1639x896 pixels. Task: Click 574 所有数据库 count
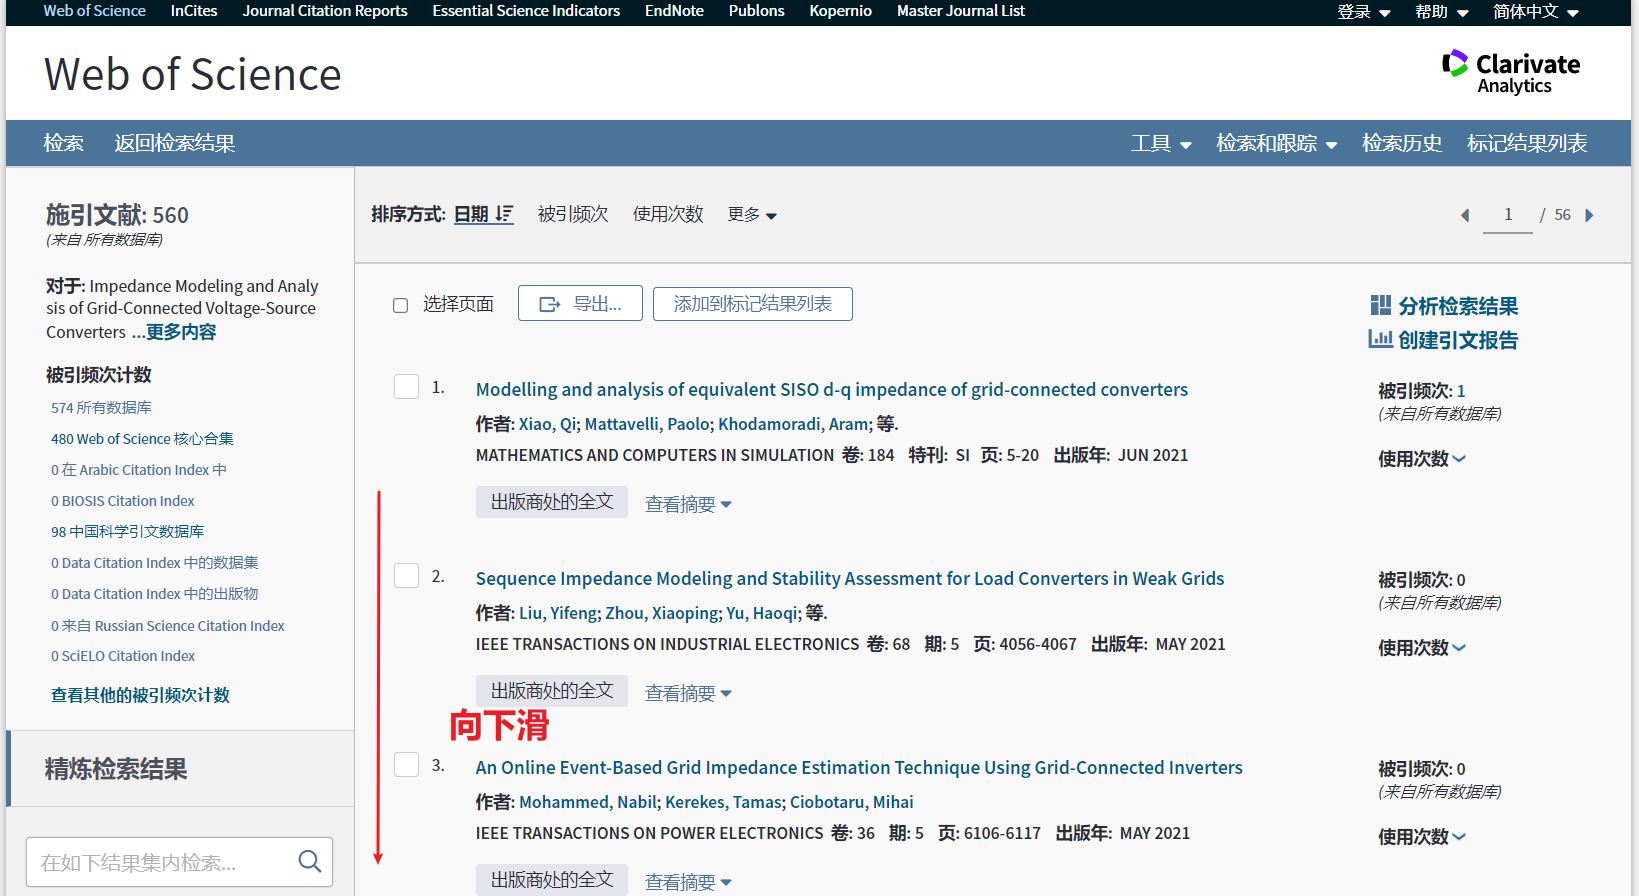click(x=101, y=408)
